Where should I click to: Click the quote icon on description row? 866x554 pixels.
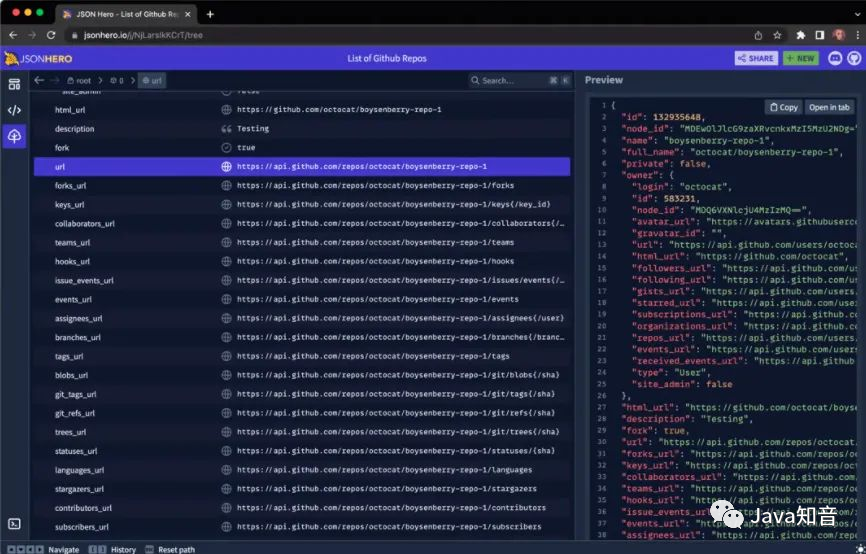(x=226, y=129)
